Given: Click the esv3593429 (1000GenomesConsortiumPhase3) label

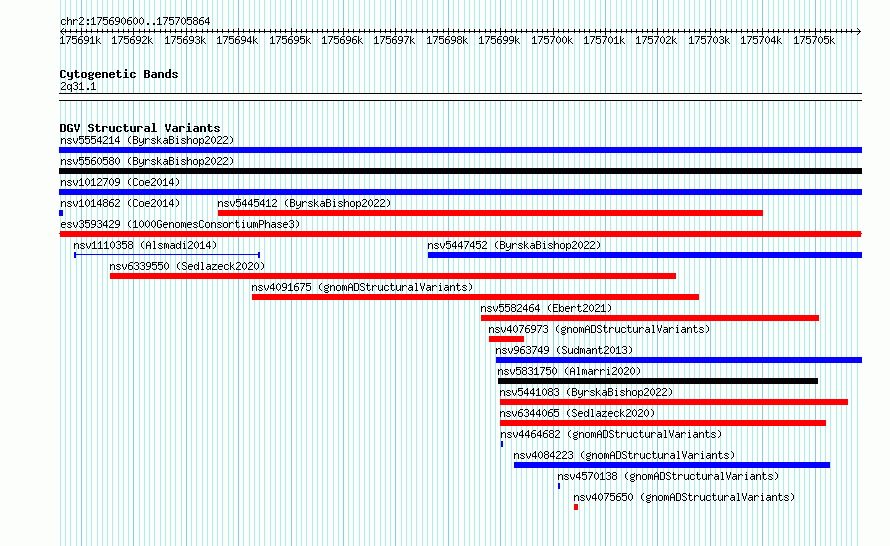Looking at the screenshot, I should tap(180, 224).
